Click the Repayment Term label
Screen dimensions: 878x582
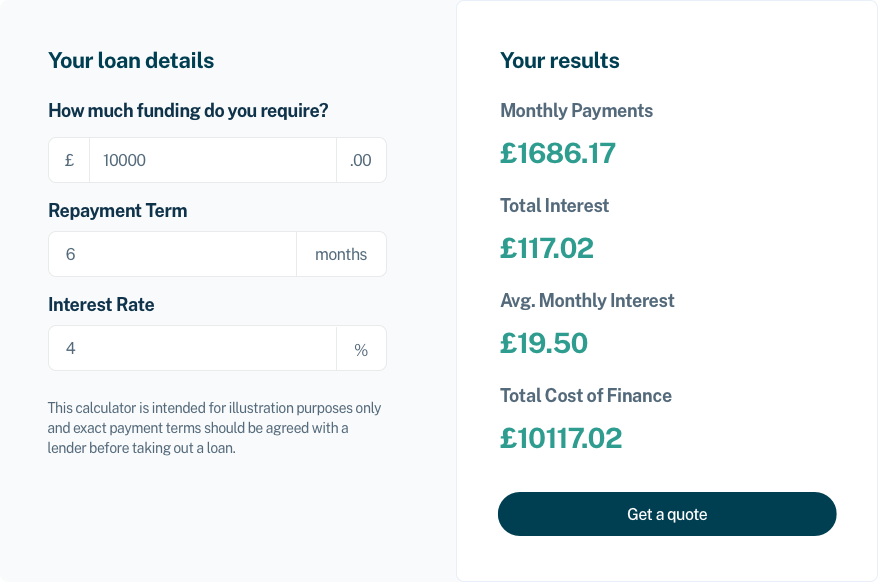click(x=117, y=210)
